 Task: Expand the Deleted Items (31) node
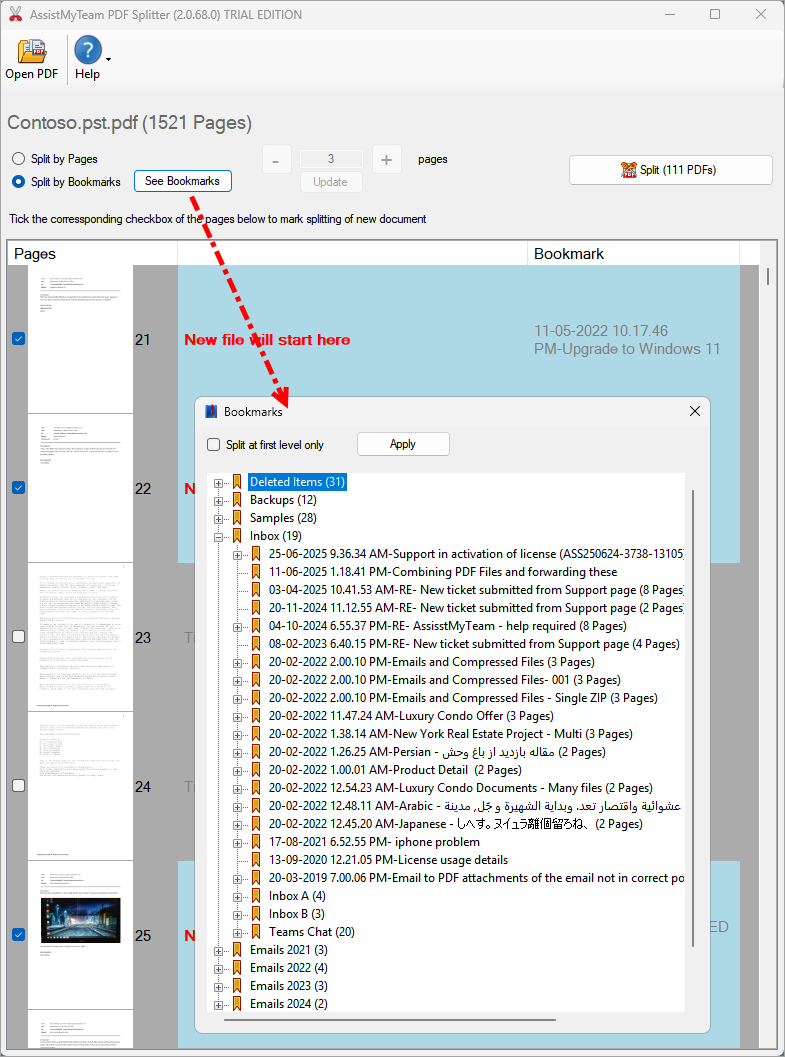coord(219,482)
